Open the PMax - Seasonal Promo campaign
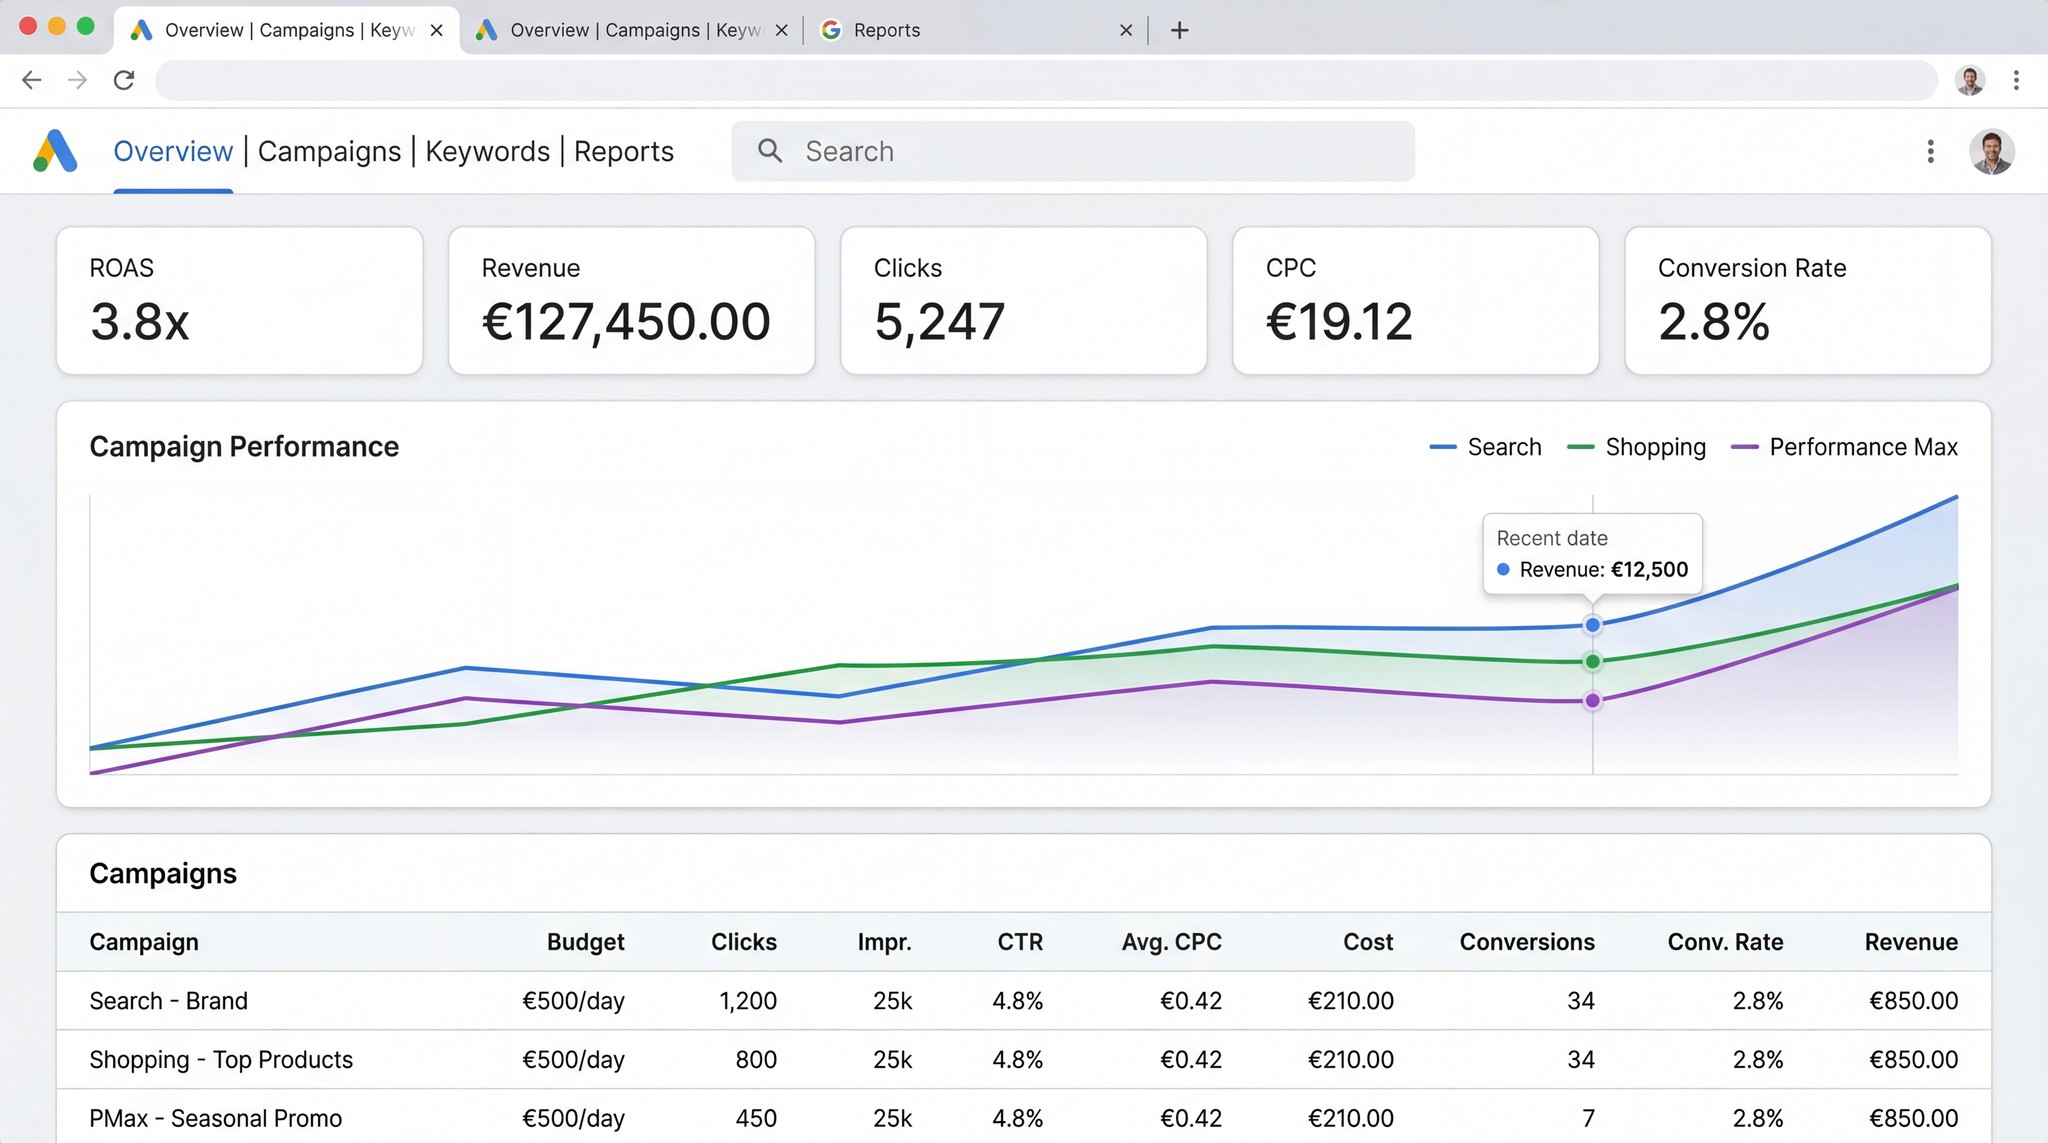This screenshot has height=1143, width=2048. 215,1118
